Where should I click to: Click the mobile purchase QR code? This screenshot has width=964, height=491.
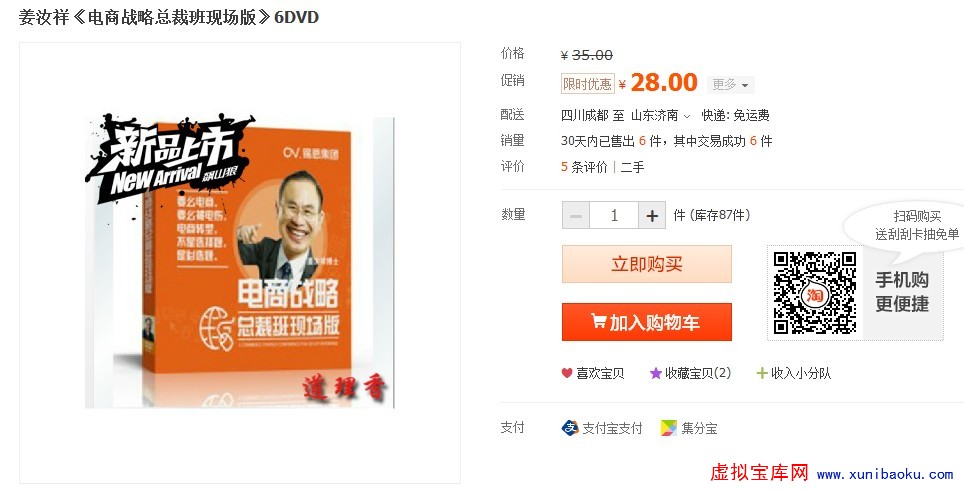coord(815,293)
